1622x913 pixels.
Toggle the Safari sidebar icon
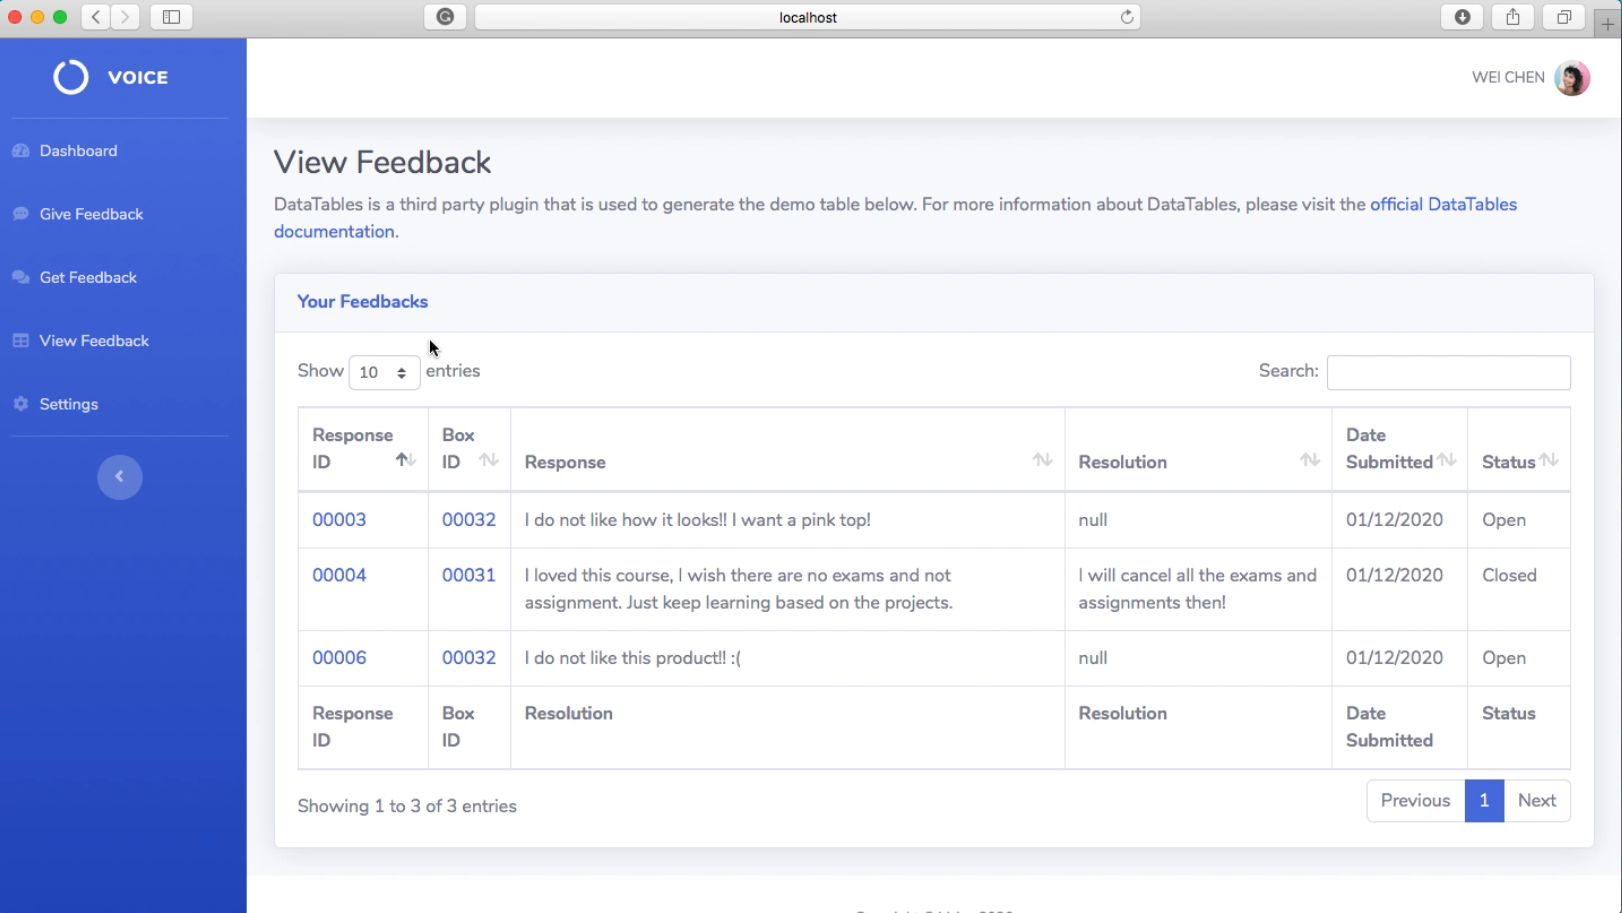[x=171, y=17]
